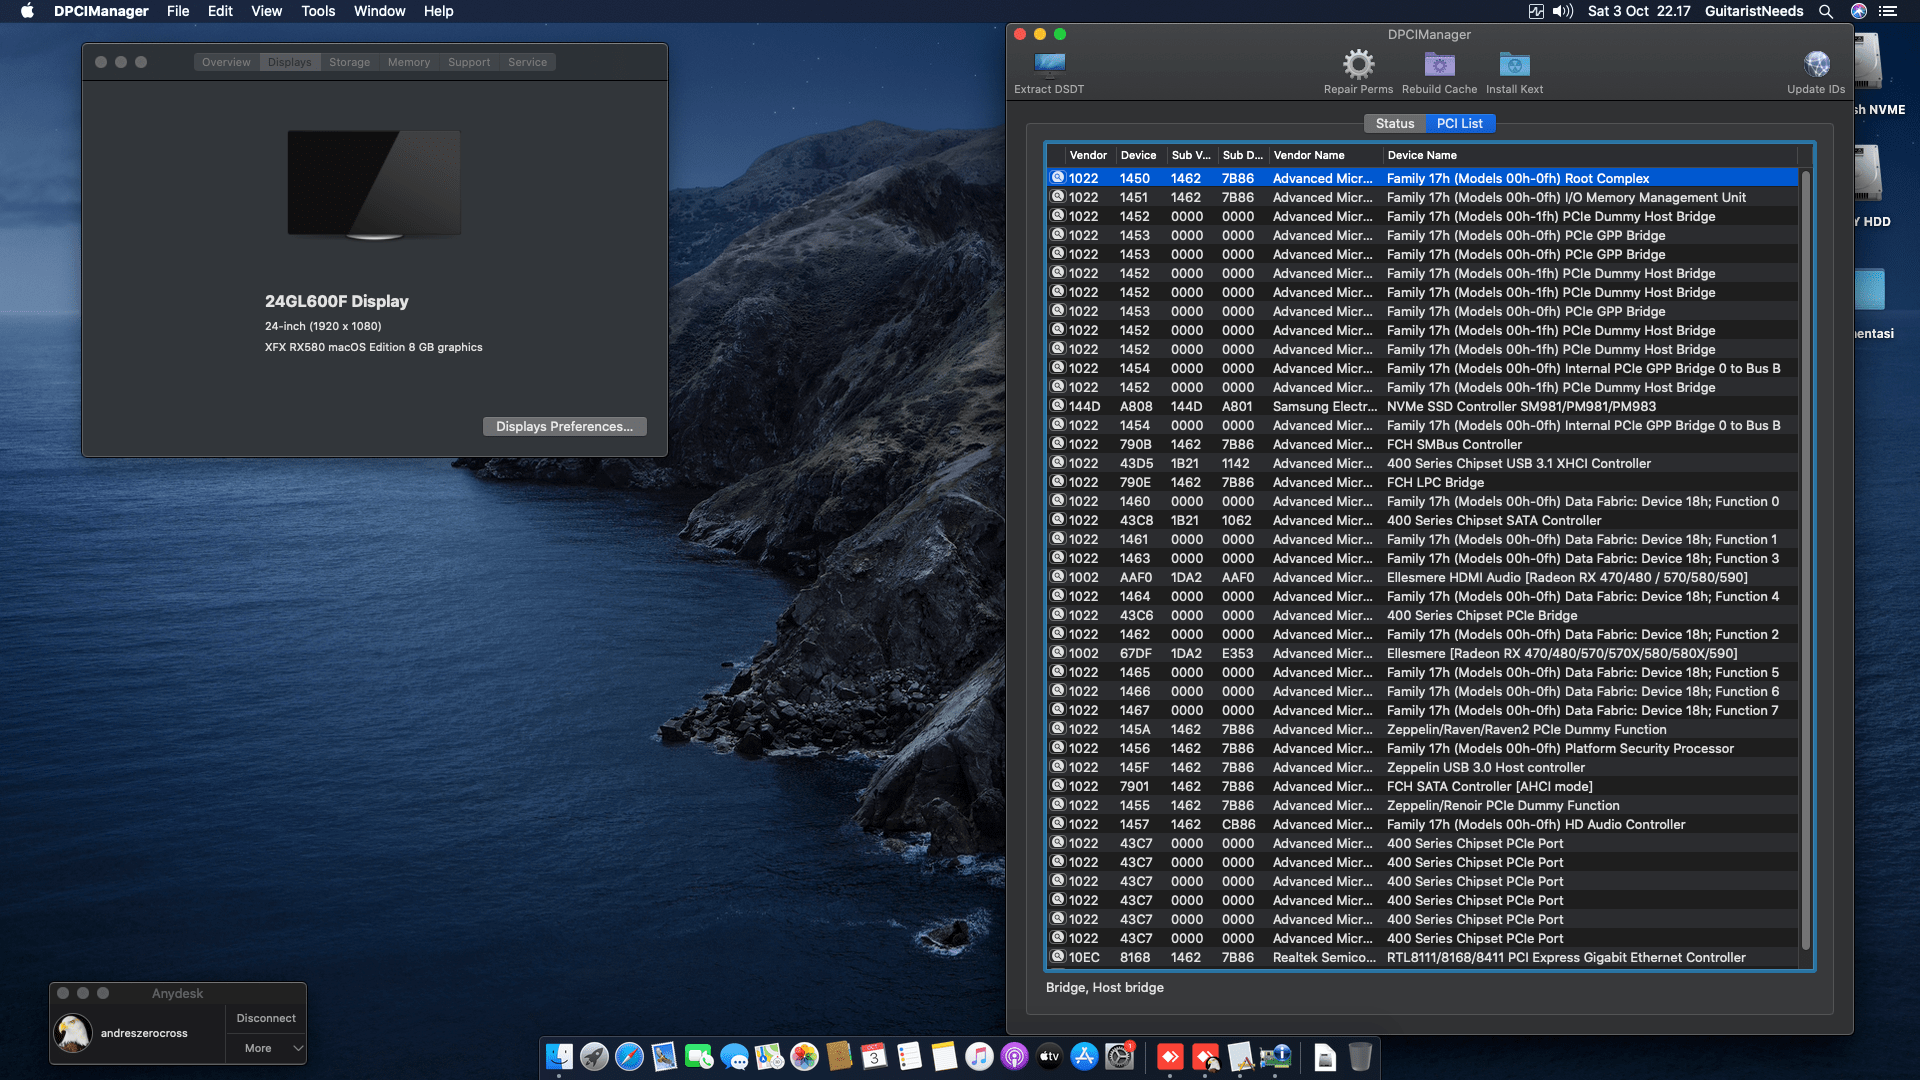Click the display thumbnail in About This Mac

(374, 184)
